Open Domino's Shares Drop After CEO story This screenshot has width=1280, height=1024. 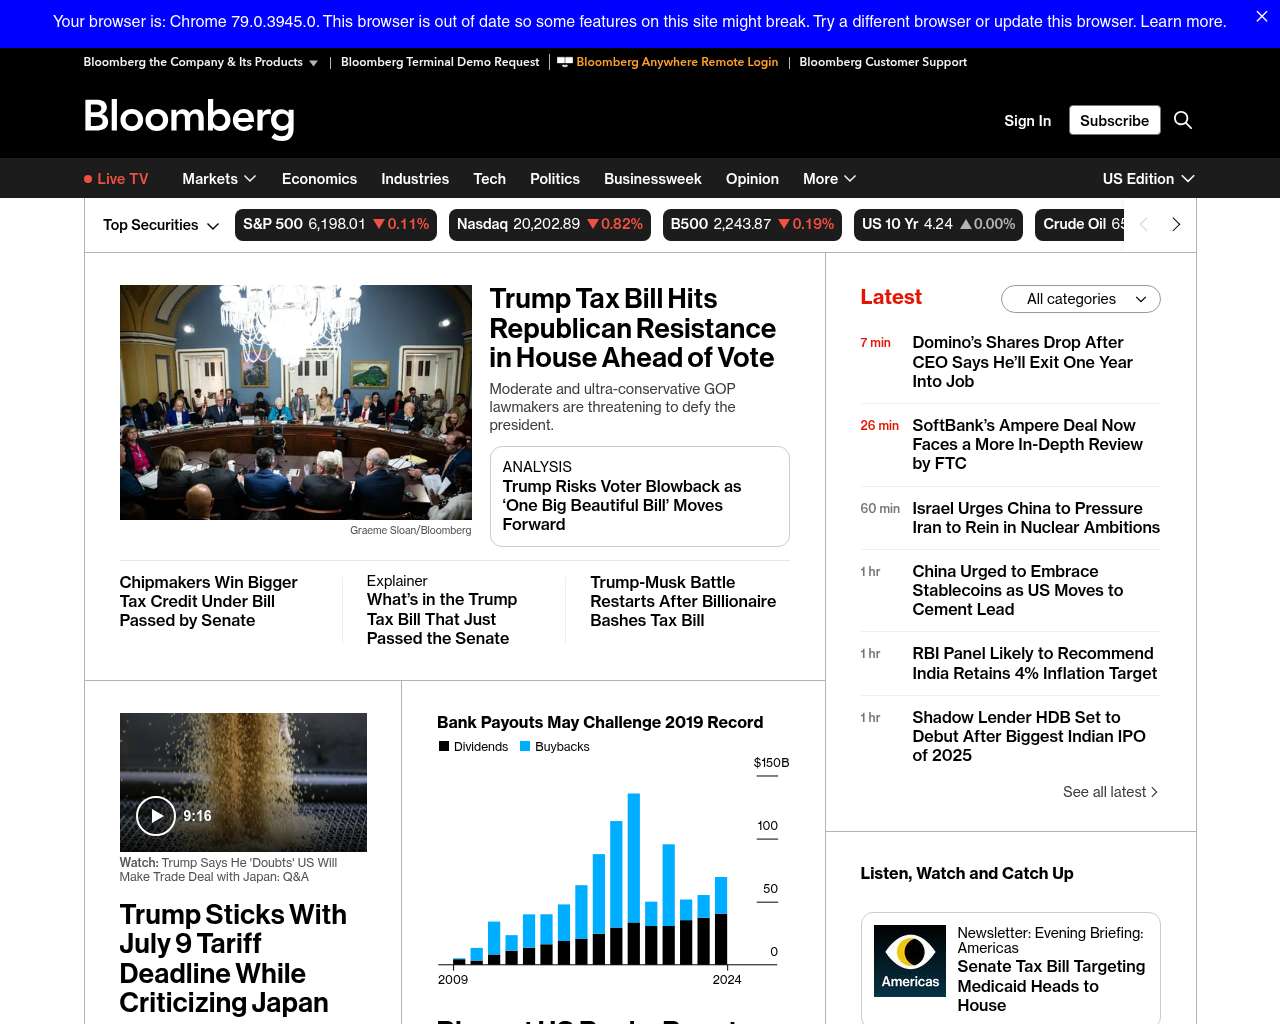[1022, 362]
